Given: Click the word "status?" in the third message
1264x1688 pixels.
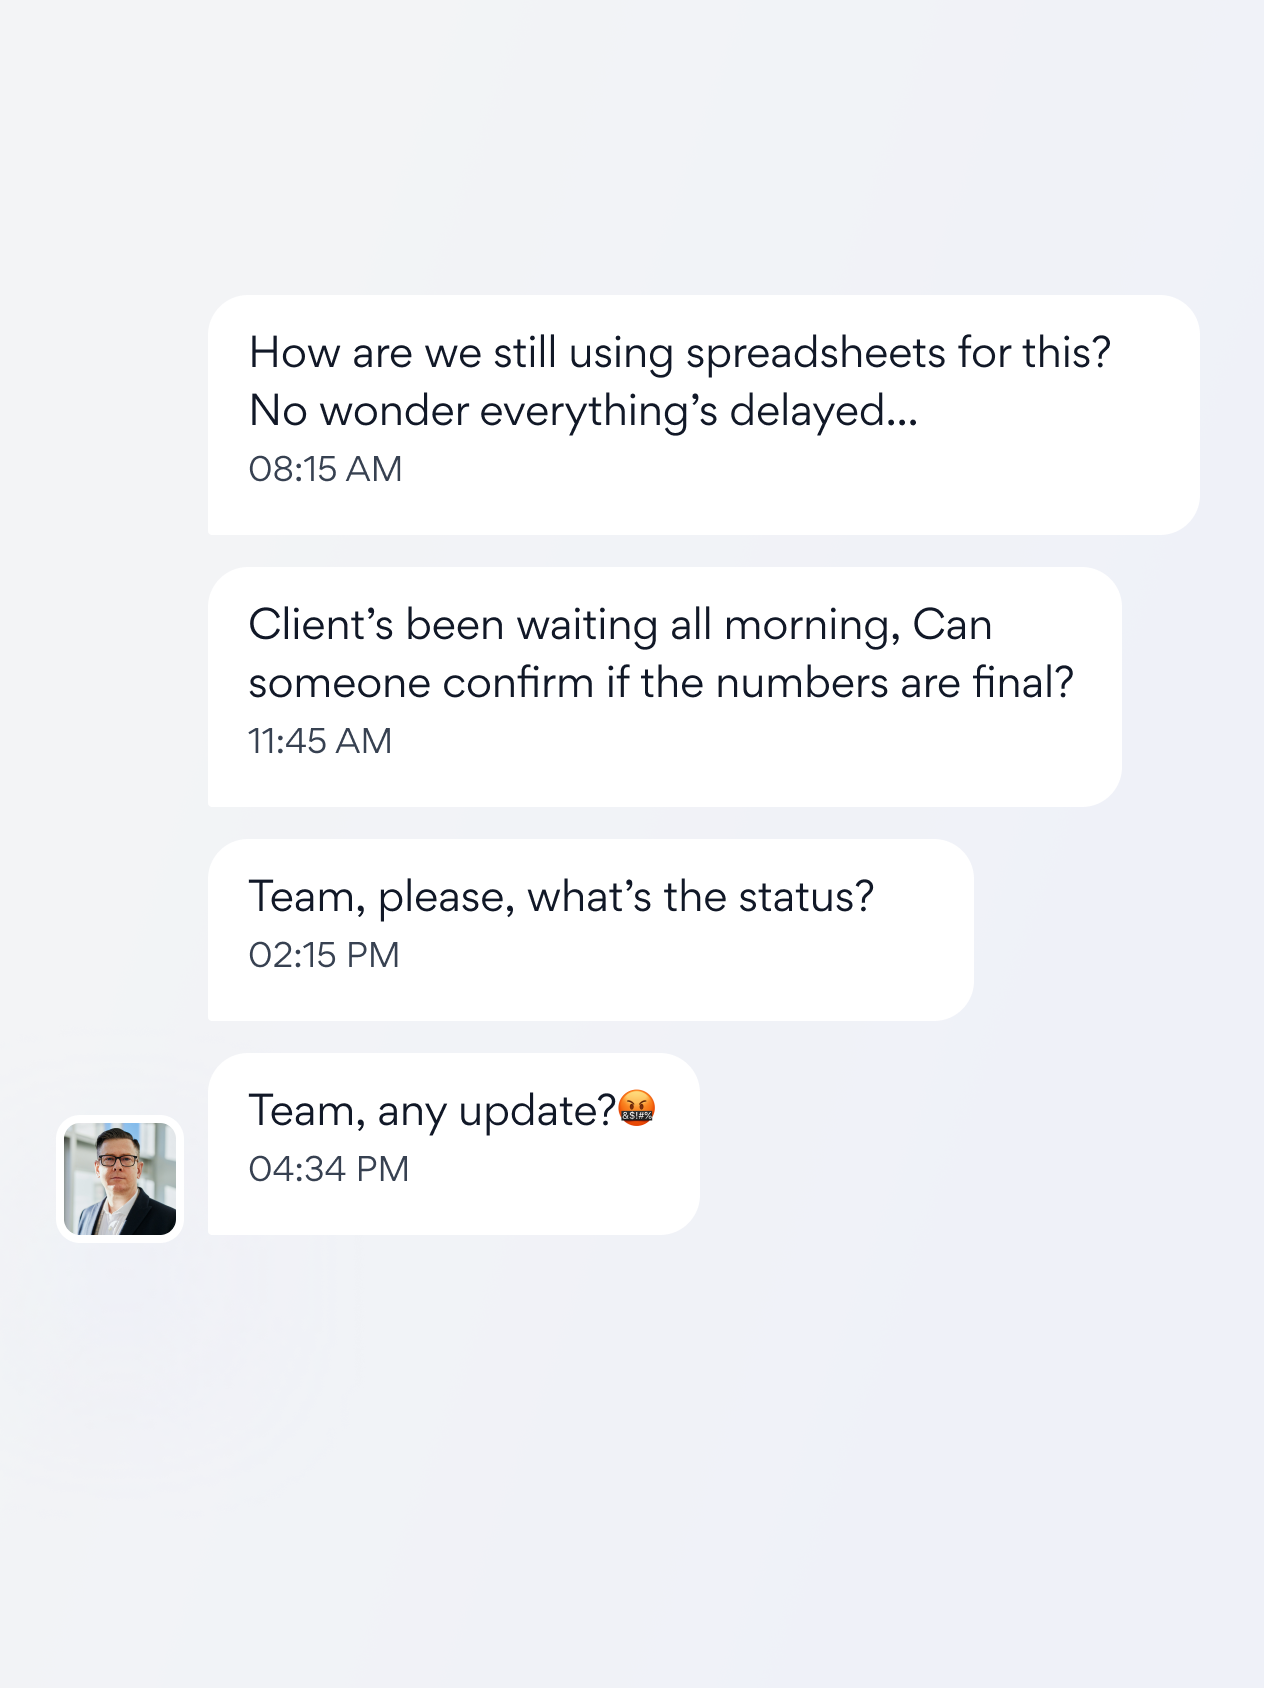Looking at the screenshot, I should (806, 897).
